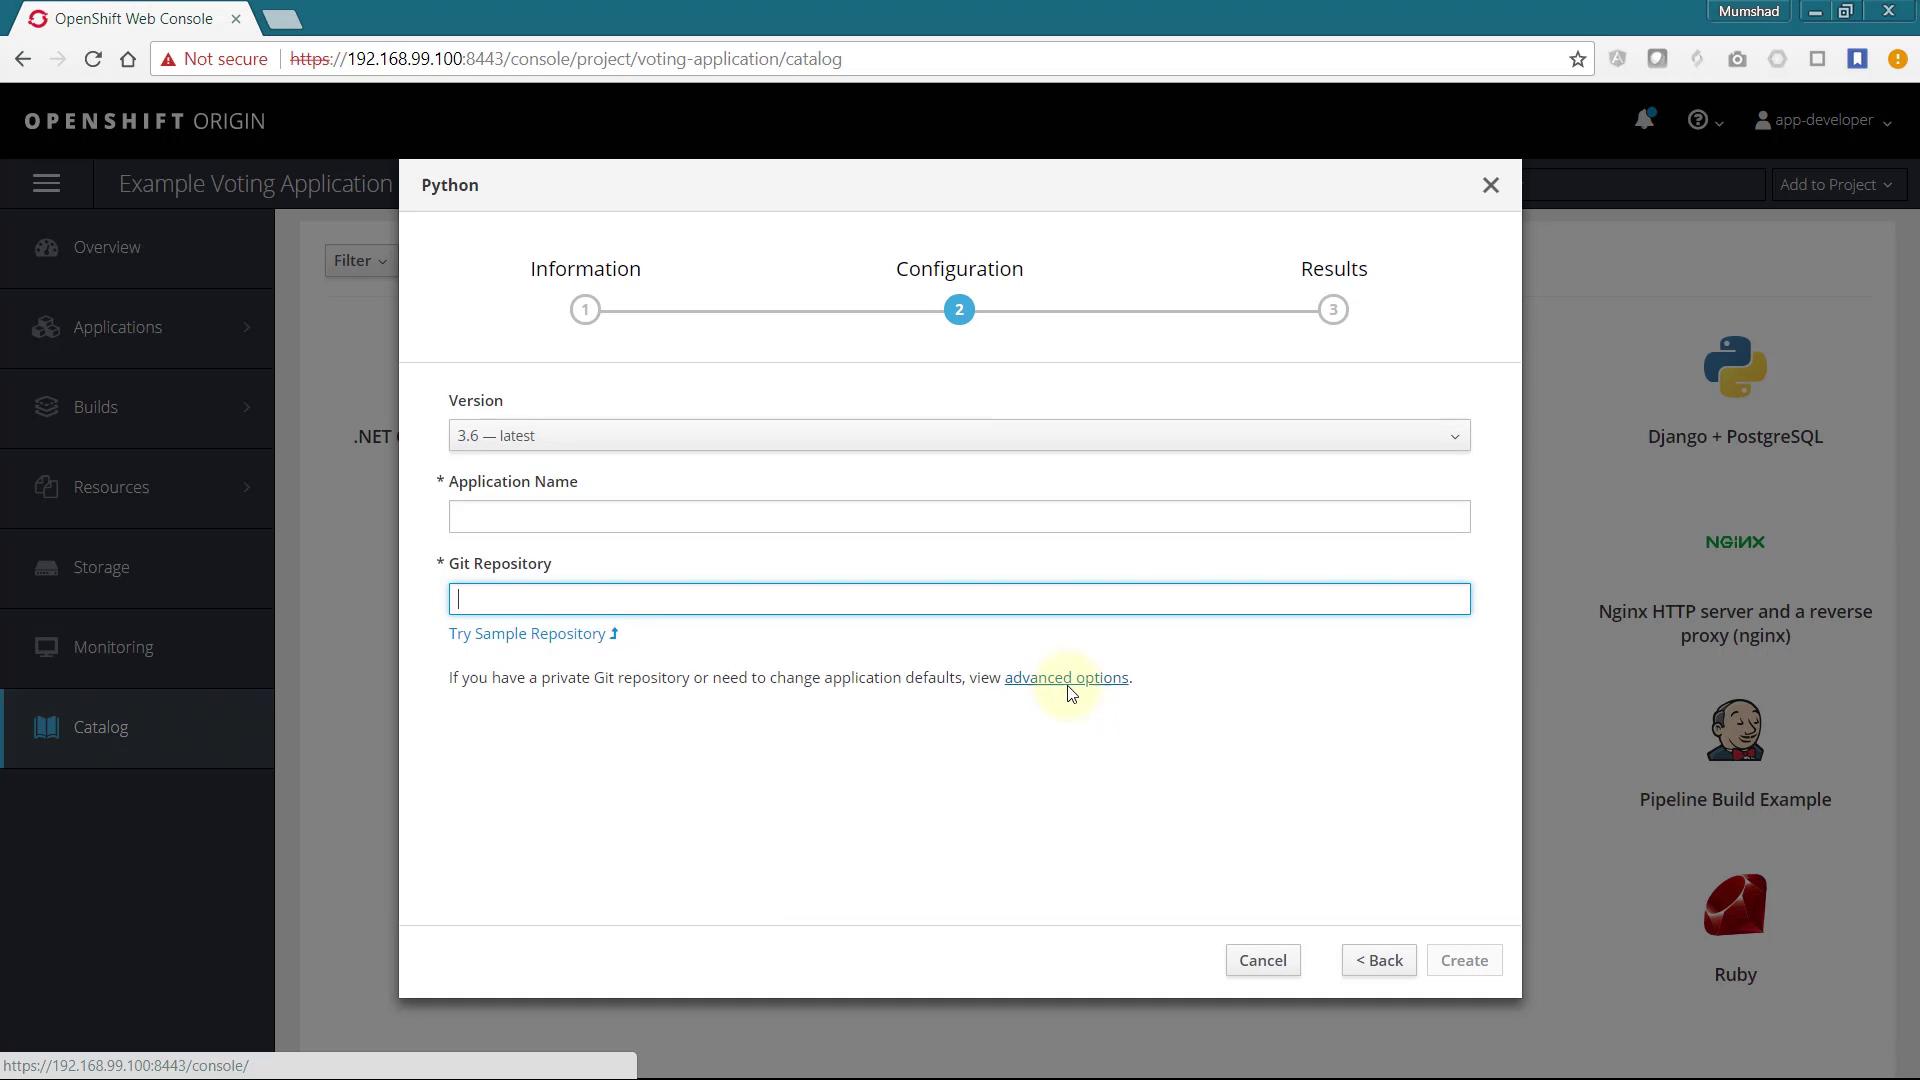Click the Django + PostgreSQL label
This screenshot has width=1920, height=1080.
[1735, 437]
